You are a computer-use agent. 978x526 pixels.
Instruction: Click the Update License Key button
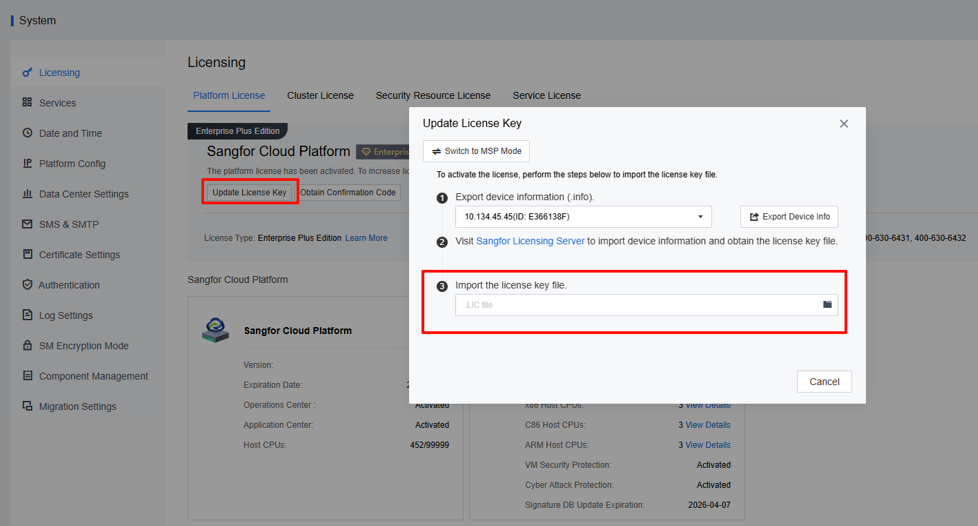249,192
